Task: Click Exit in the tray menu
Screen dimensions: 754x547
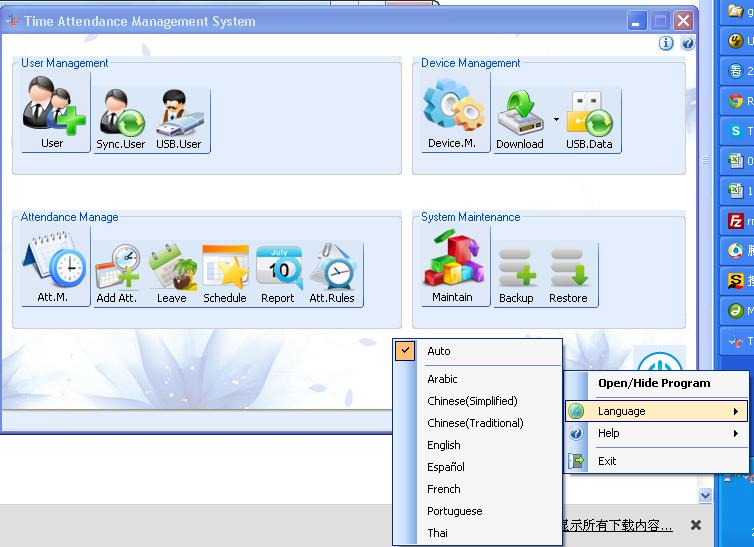Action: pyautogui.click(x=656, y=461)
